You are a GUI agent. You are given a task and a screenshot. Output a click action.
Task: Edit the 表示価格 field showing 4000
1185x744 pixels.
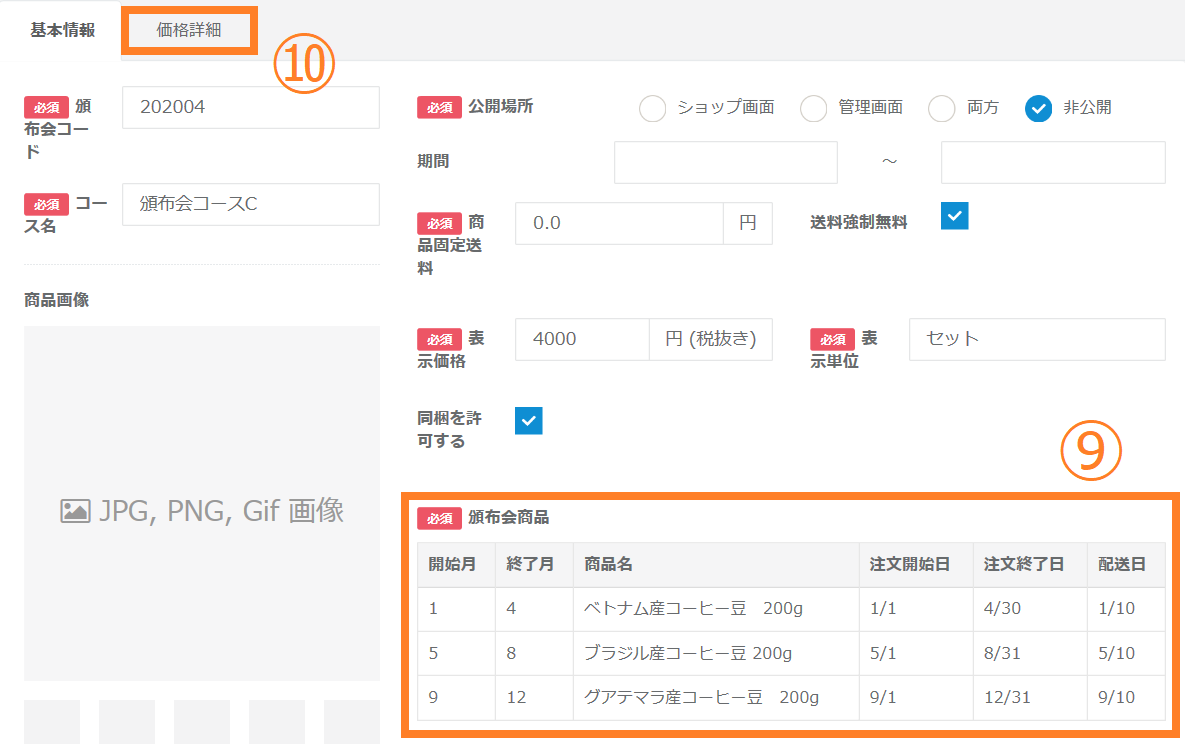click(582, 339)
